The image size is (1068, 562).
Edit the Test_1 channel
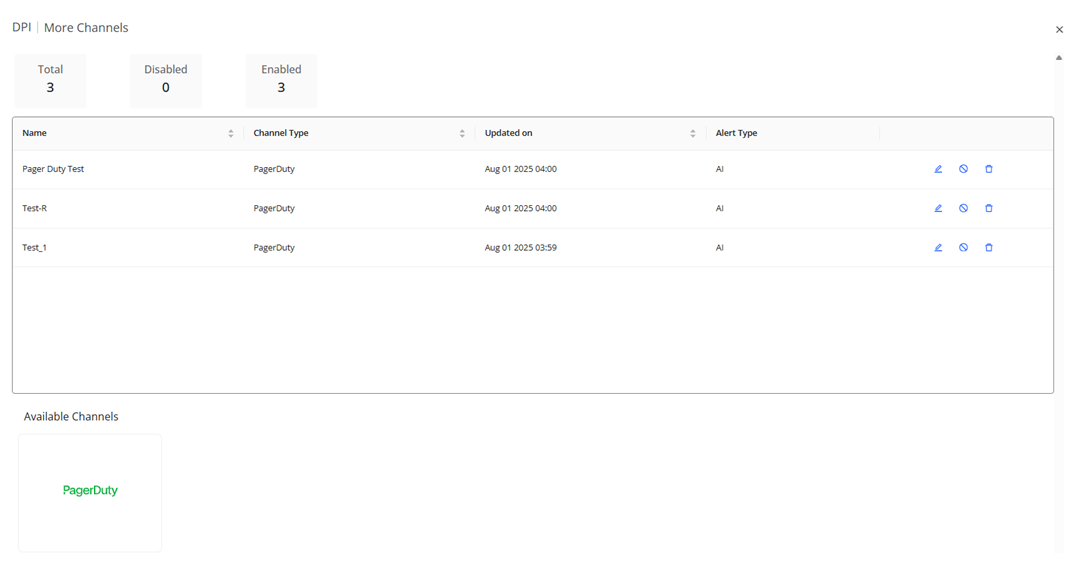tap(938, 247)
